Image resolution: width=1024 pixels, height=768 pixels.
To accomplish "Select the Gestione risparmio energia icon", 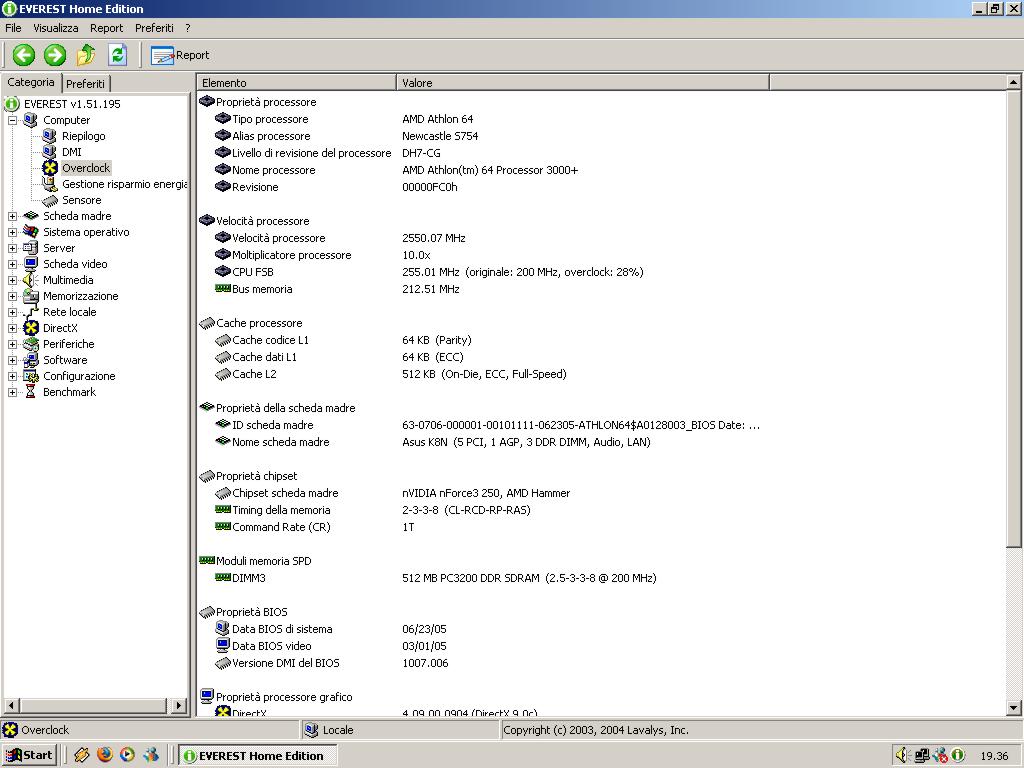I will point(50,184).
